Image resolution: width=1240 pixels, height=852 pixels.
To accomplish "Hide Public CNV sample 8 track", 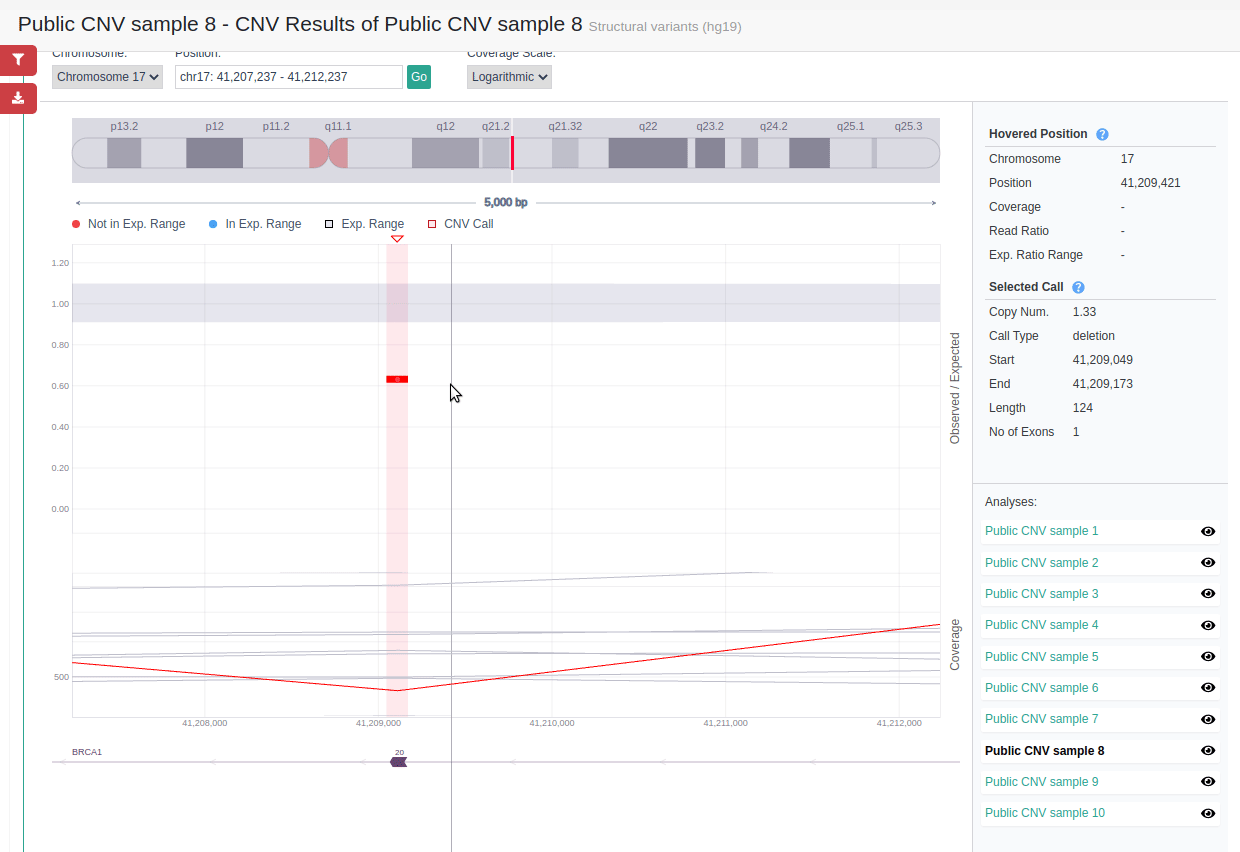I will (x=1208, y=750).
